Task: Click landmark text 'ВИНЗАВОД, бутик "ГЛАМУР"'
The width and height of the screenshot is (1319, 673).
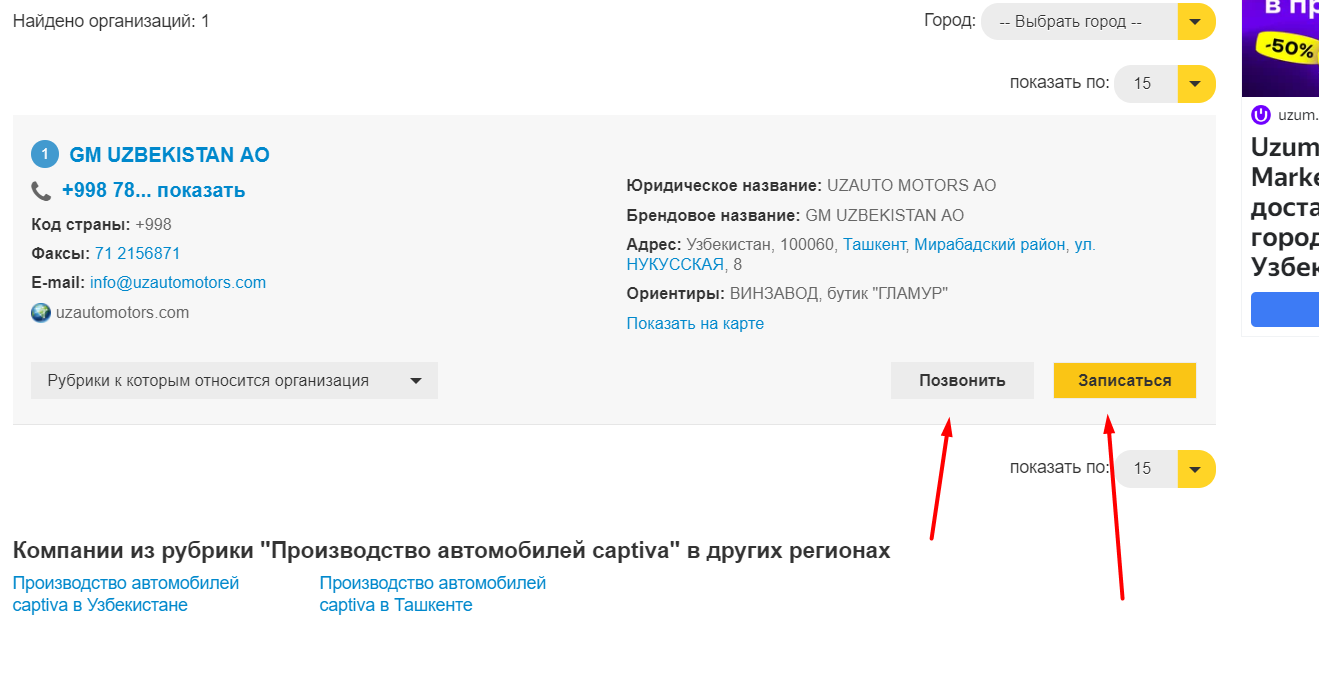Action: coord(839,293)
